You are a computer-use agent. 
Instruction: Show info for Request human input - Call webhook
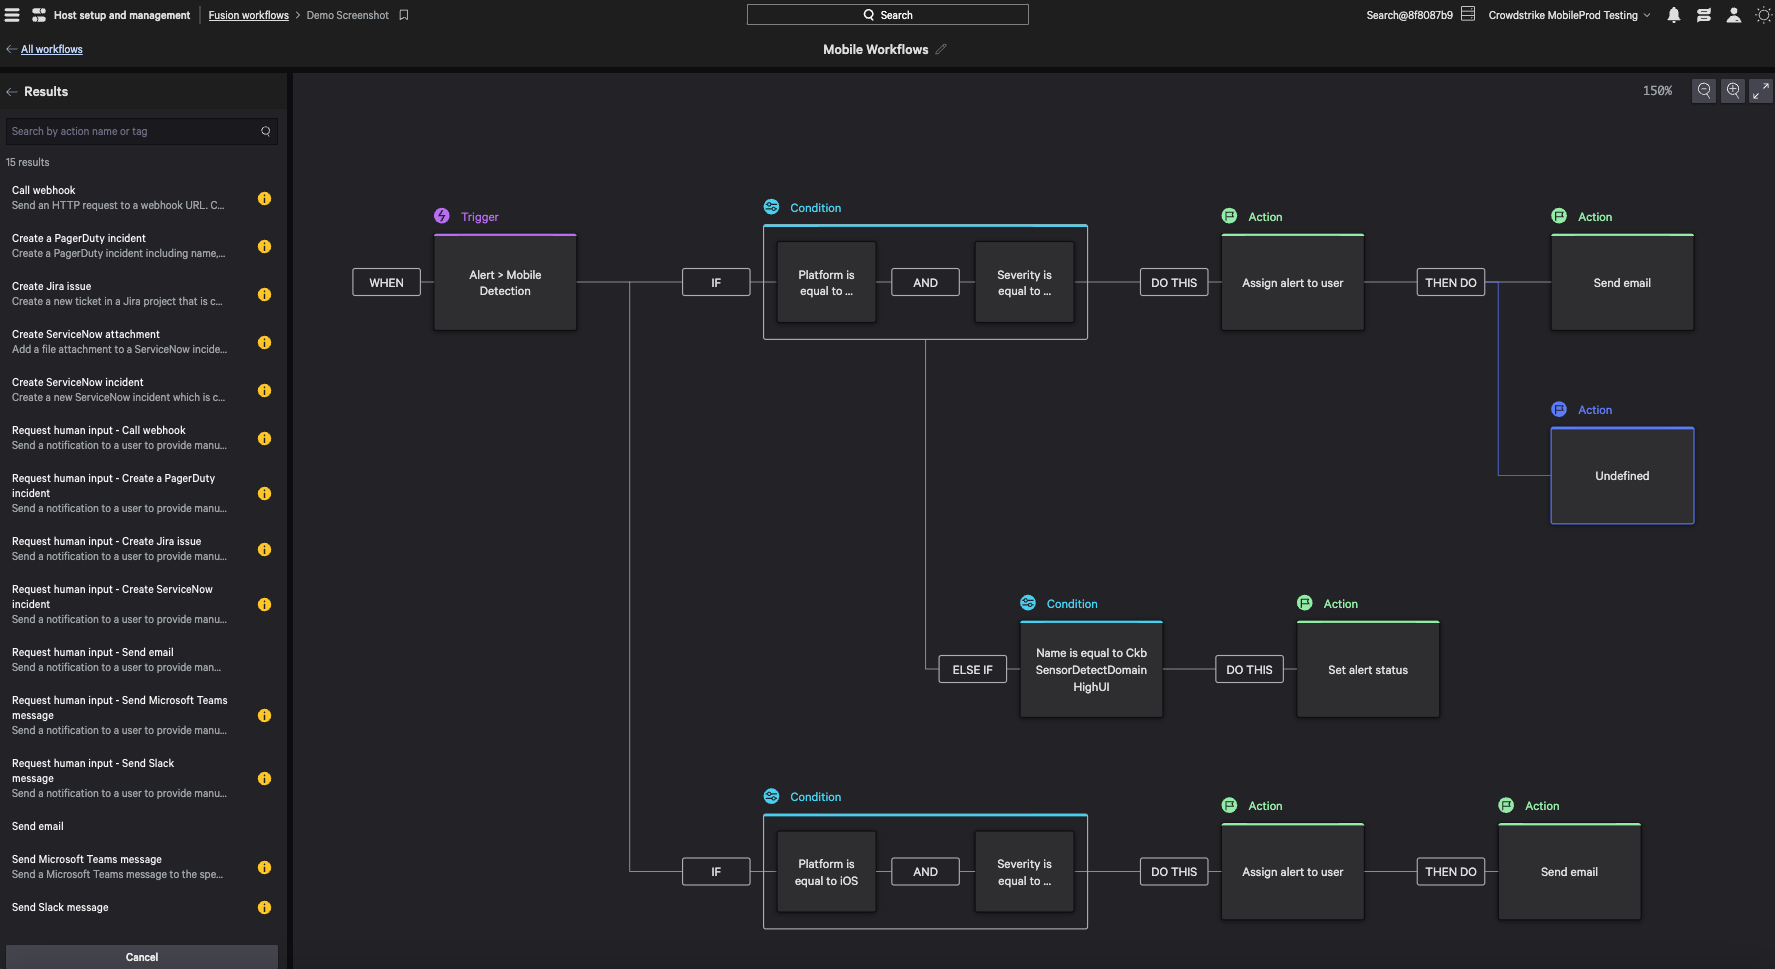(264, 438)
